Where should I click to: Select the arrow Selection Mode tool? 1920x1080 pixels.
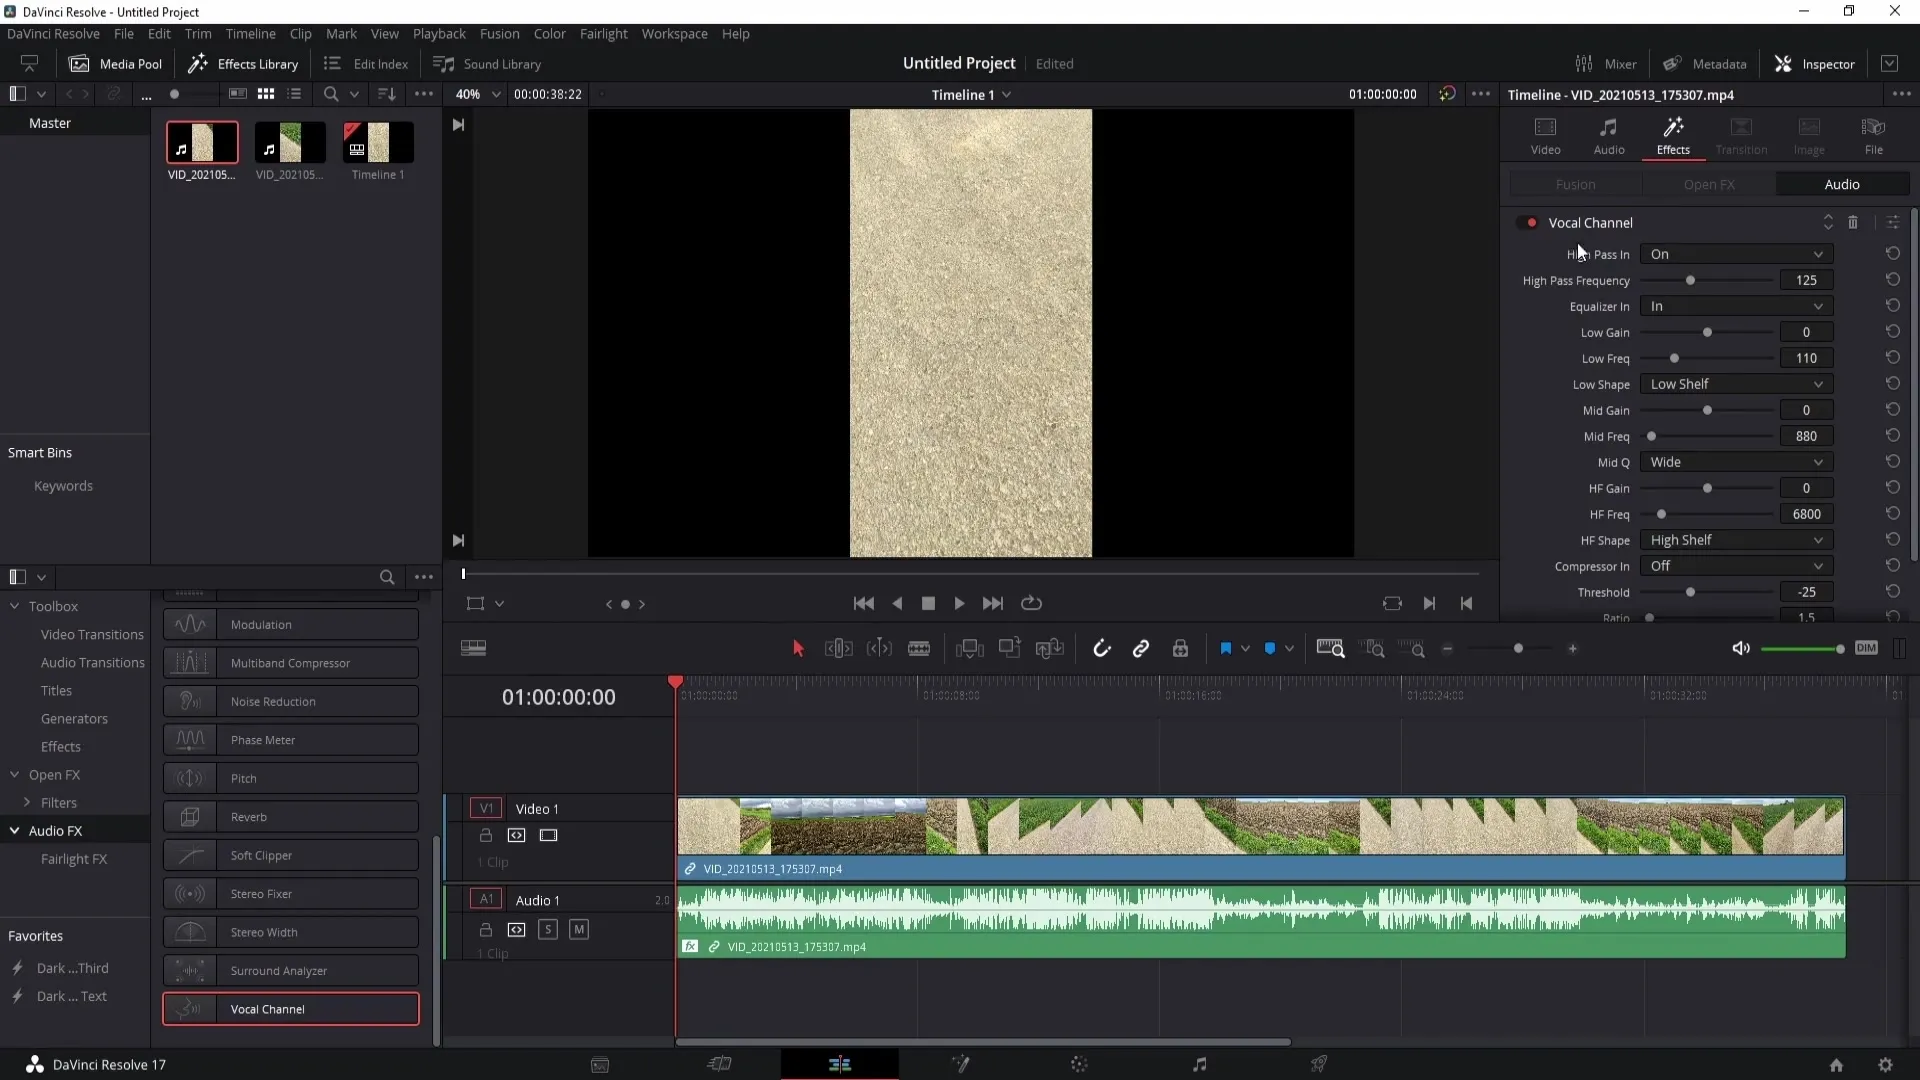798,649
